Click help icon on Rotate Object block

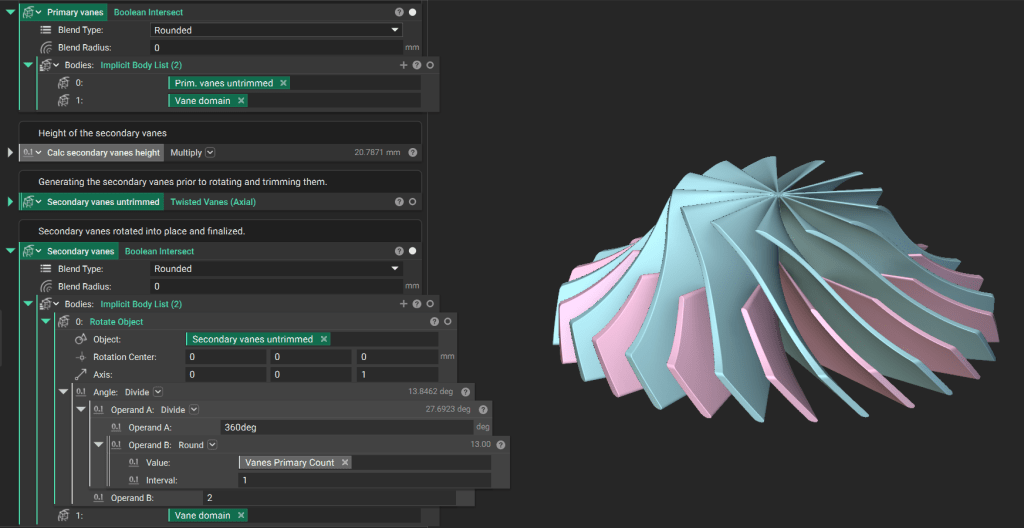(x=434, y=322)
